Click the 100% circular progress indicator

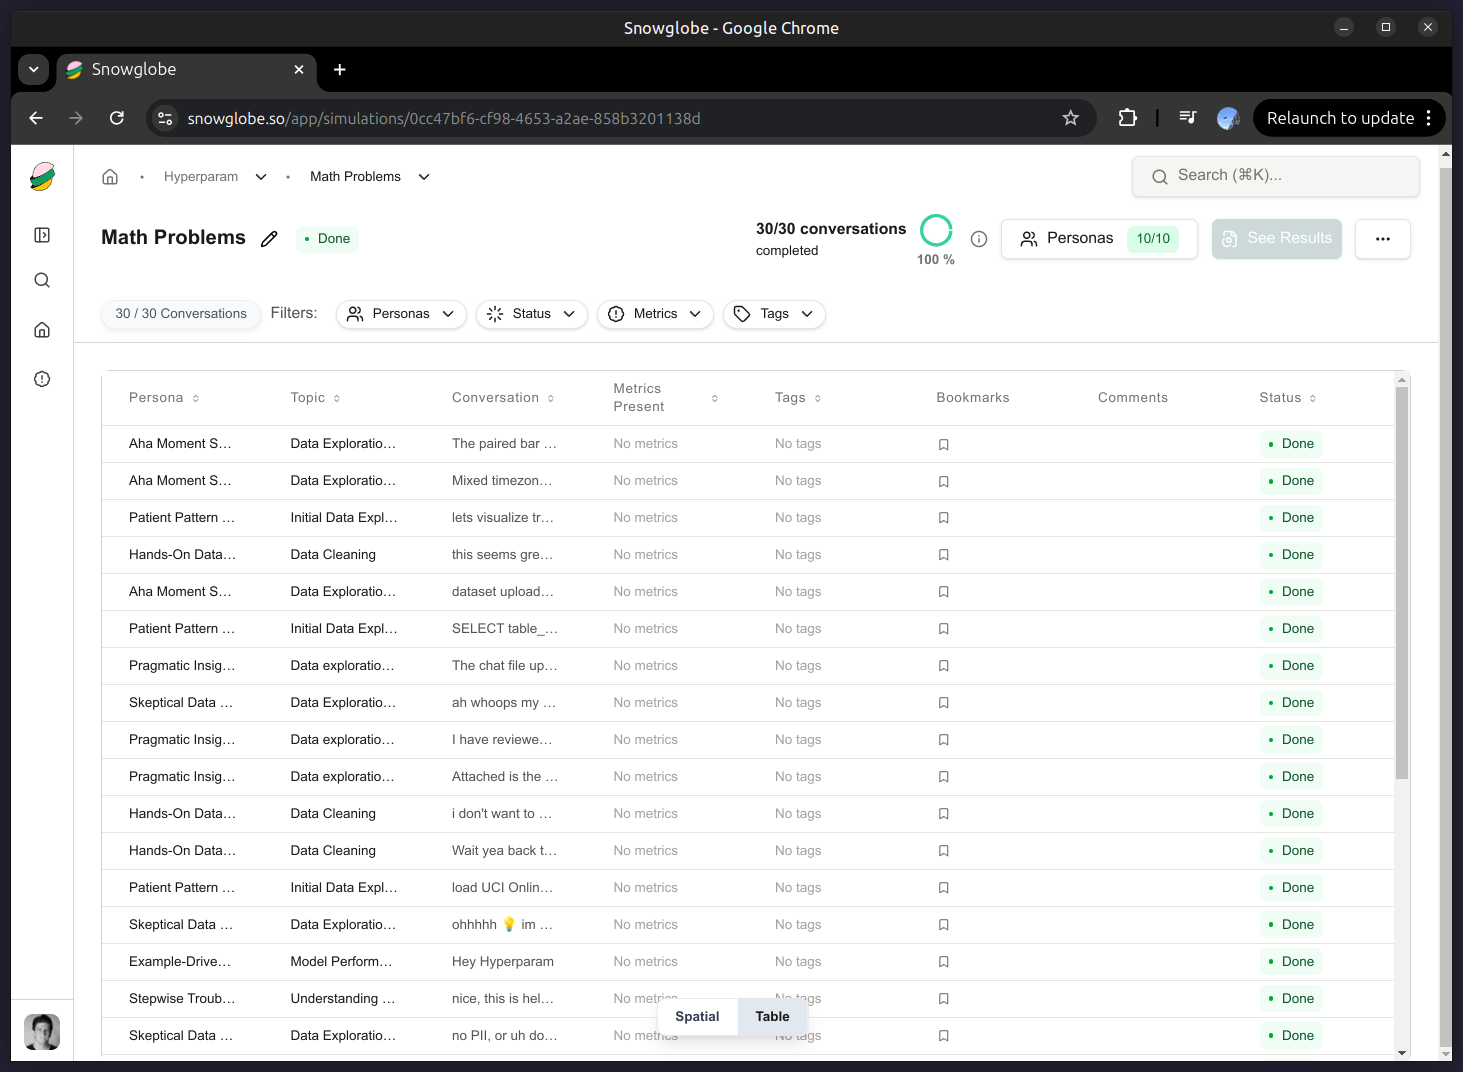coord(936,231)
